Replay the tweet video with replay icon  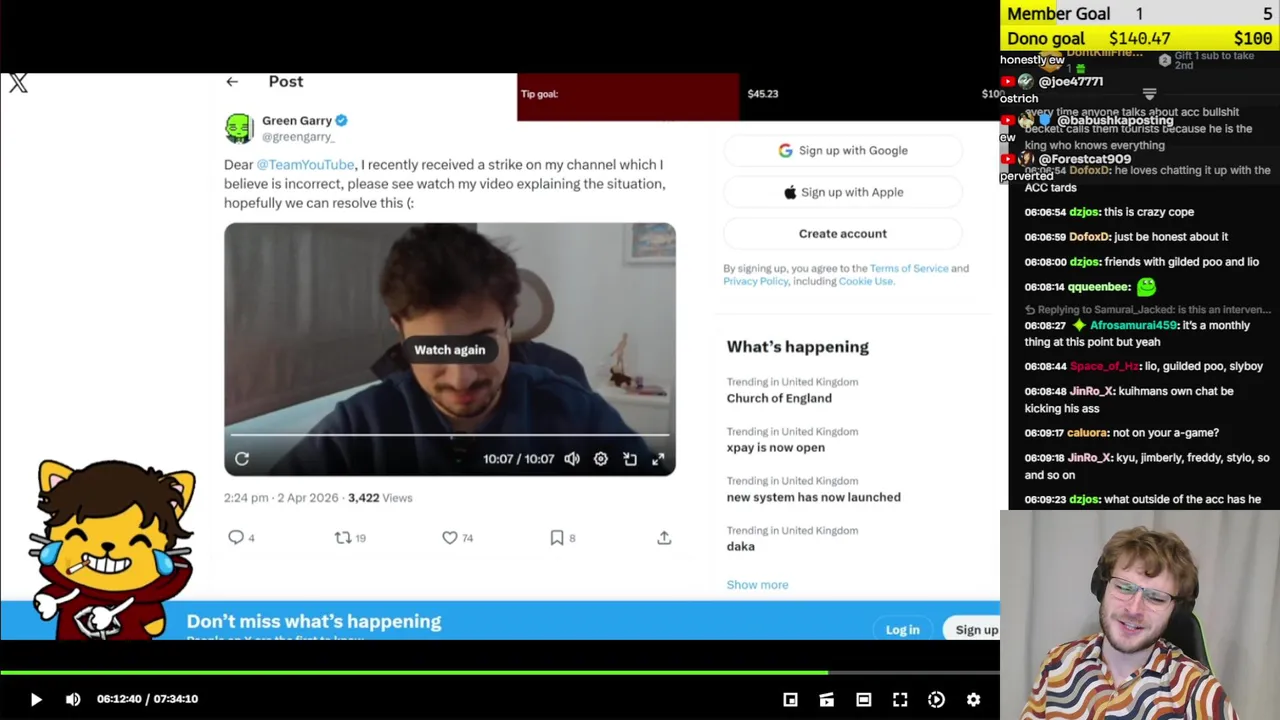242,459
